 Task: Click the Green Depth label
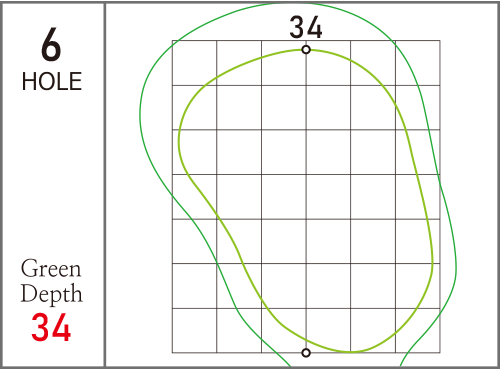coord(51,281)
